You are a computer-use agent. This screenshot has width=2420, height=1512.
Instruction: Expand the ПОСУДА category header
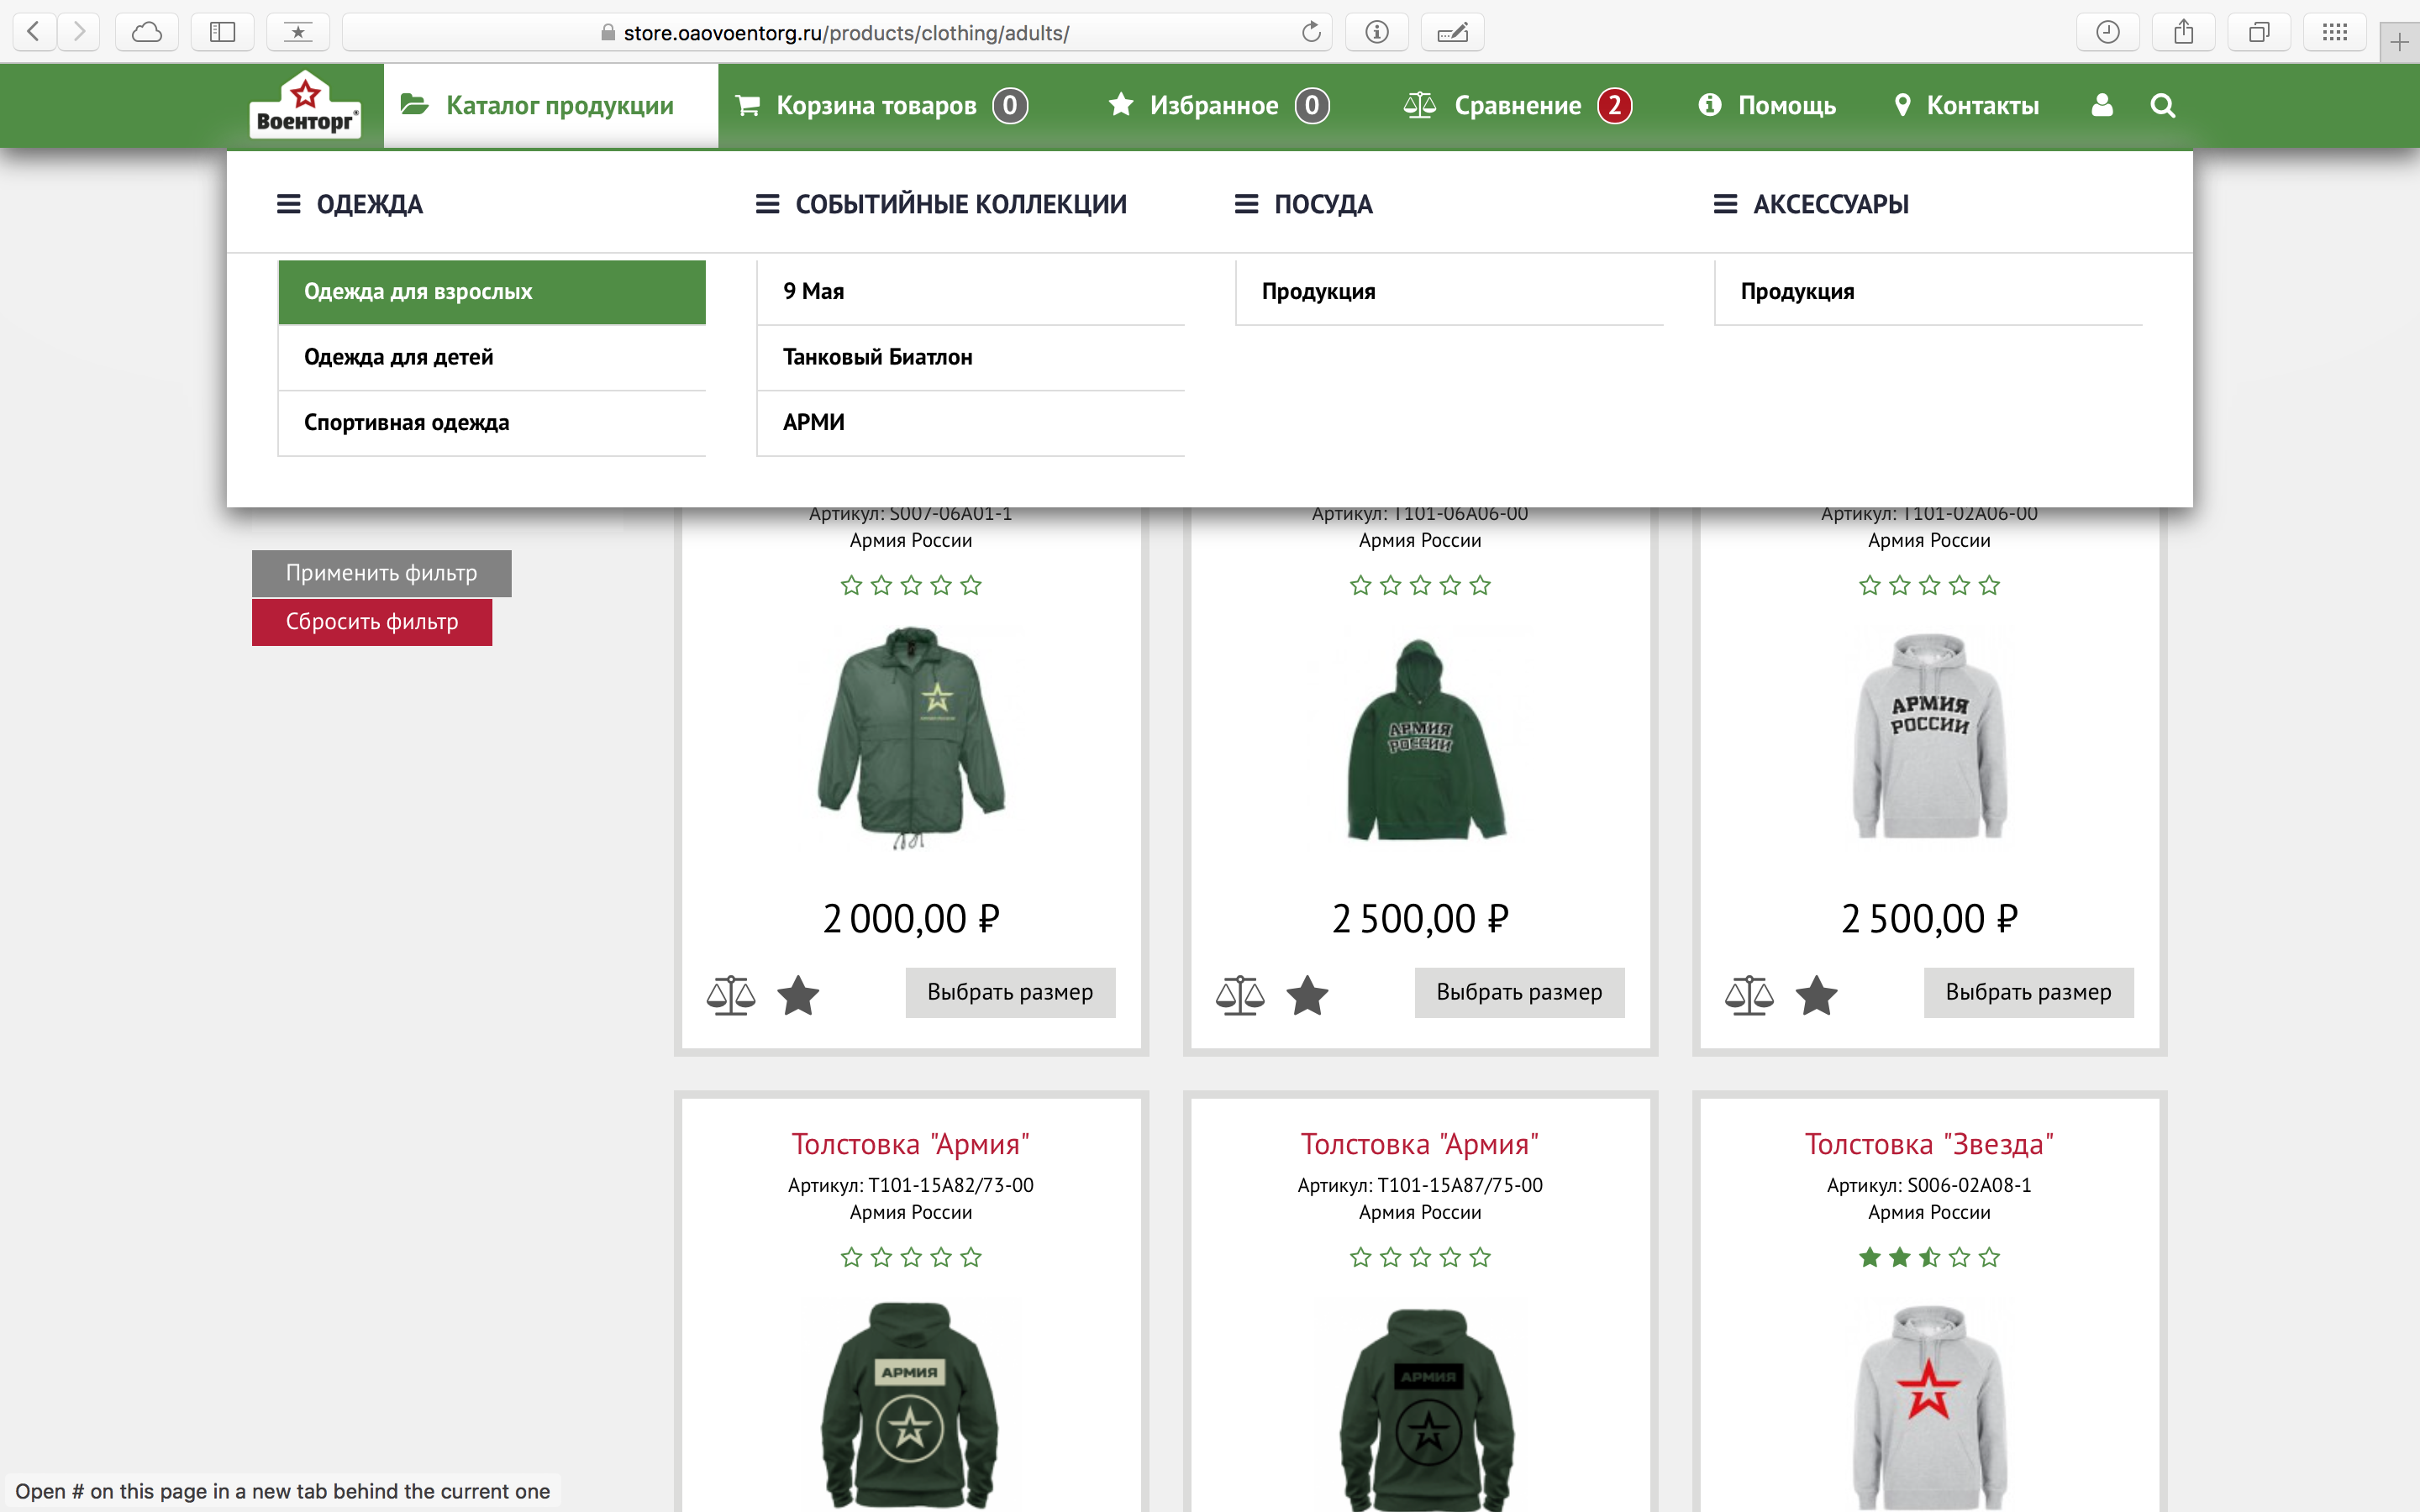[x=1303, y=204]
